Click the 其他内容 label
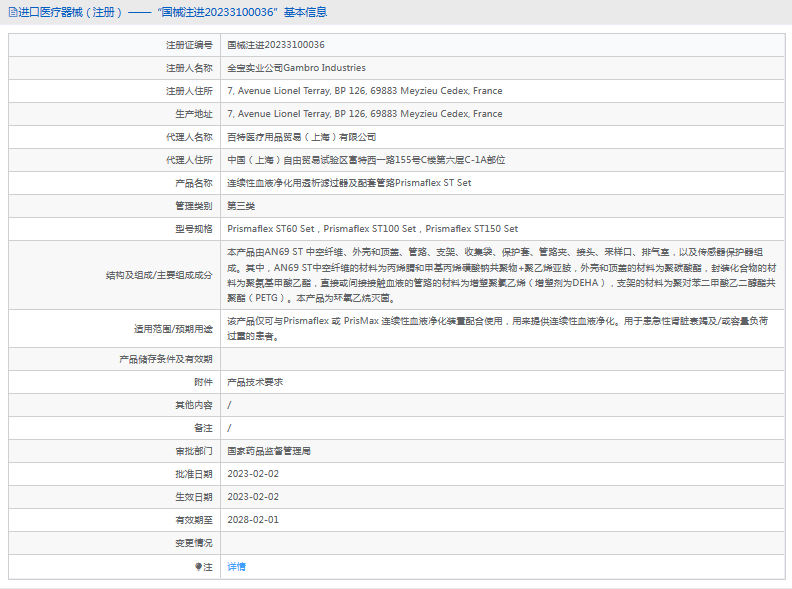The width and height of the screenshot is (792, 589). [194, 405]
